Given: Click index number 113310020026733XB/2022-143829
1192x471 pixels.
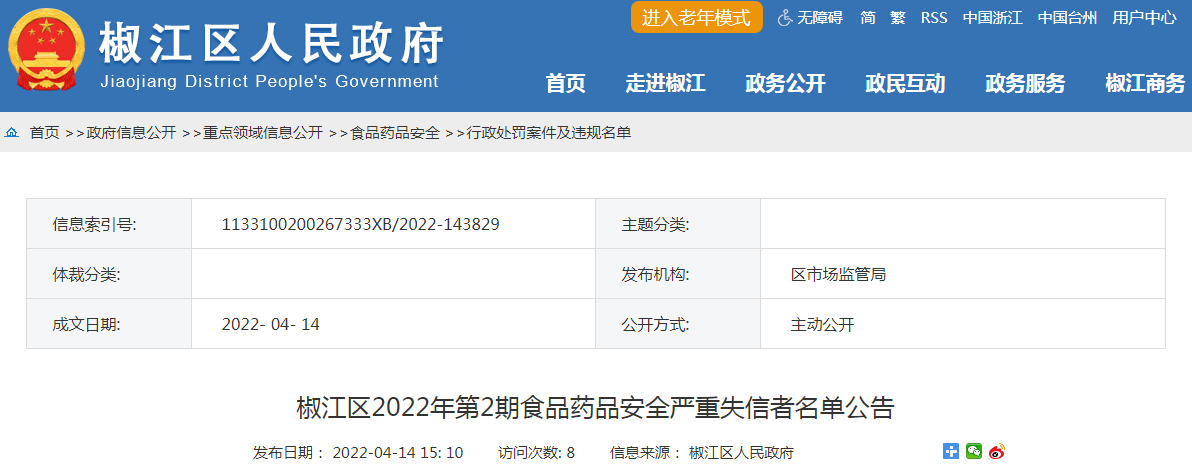Looking at the screenshot, I should pos(360,224).
